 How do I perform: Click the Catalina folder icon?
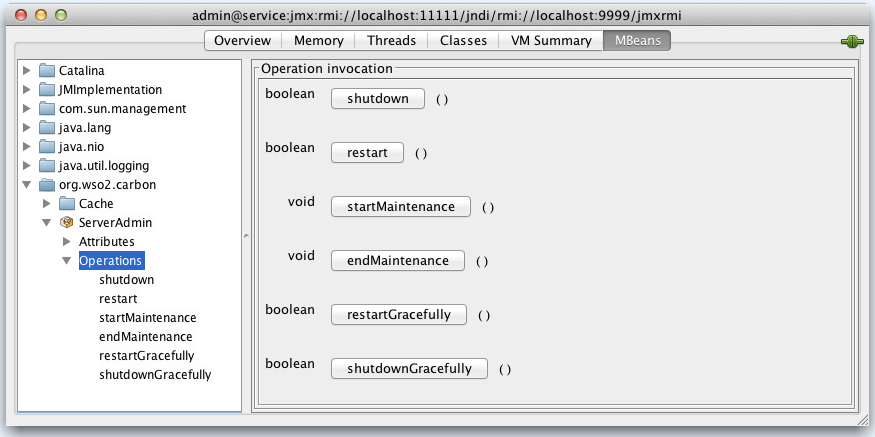[47, 71]
